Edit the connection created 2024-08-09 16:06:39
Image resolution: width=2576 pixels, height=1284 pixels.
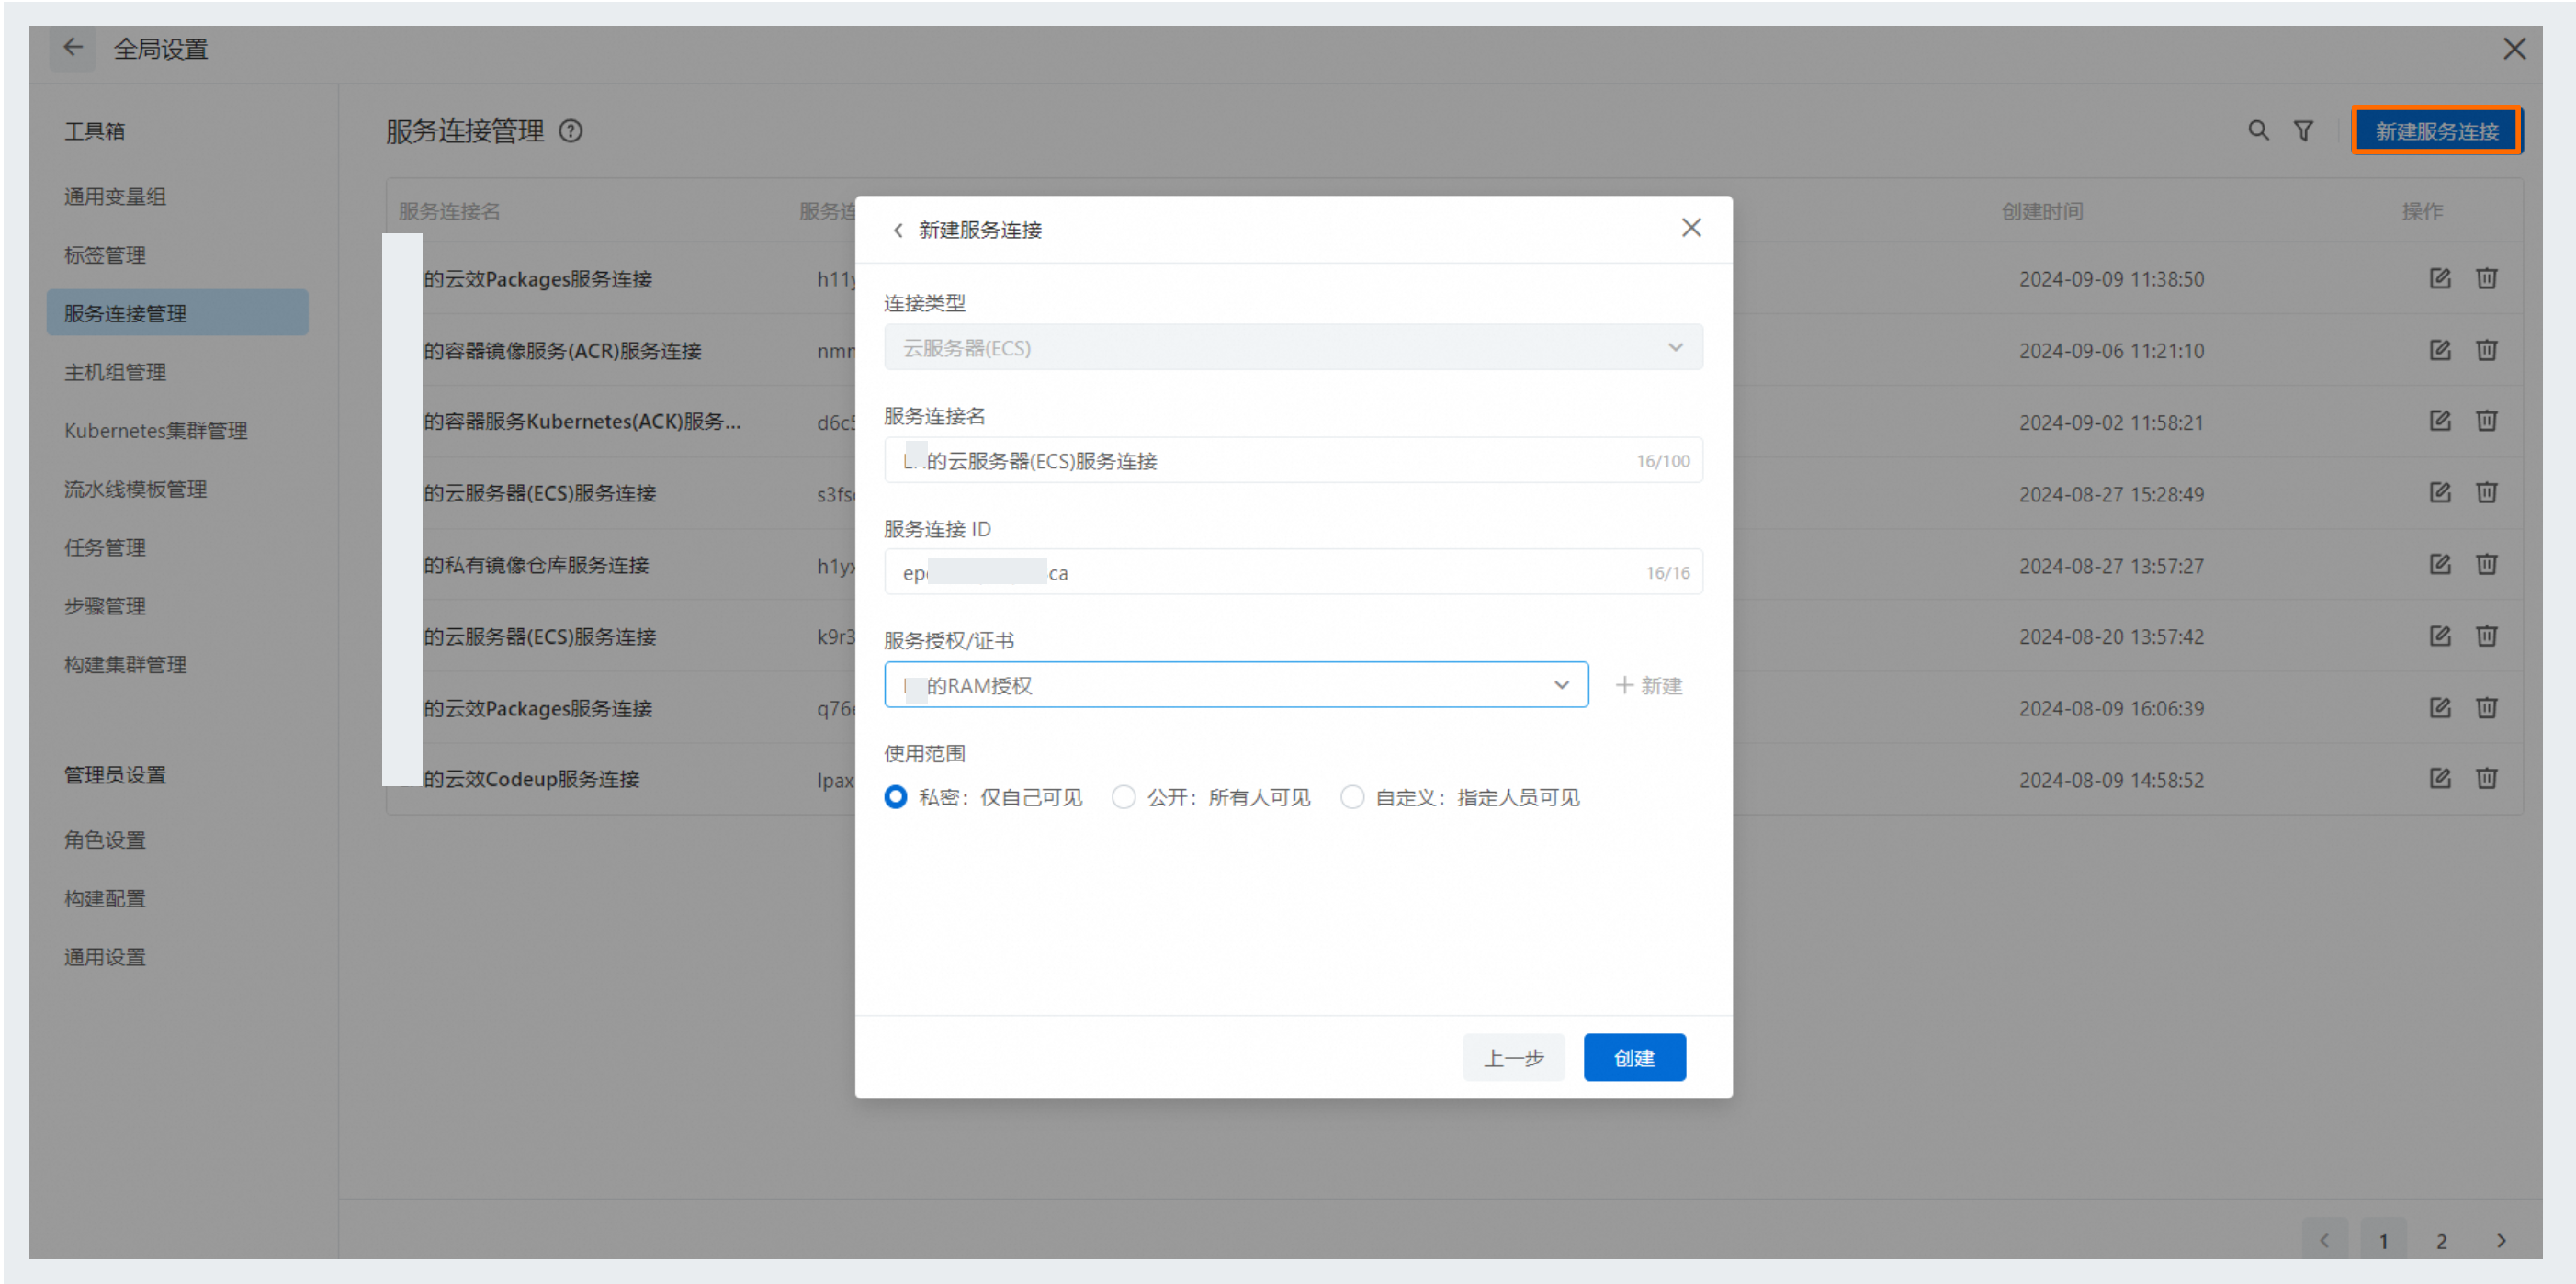2440,708
